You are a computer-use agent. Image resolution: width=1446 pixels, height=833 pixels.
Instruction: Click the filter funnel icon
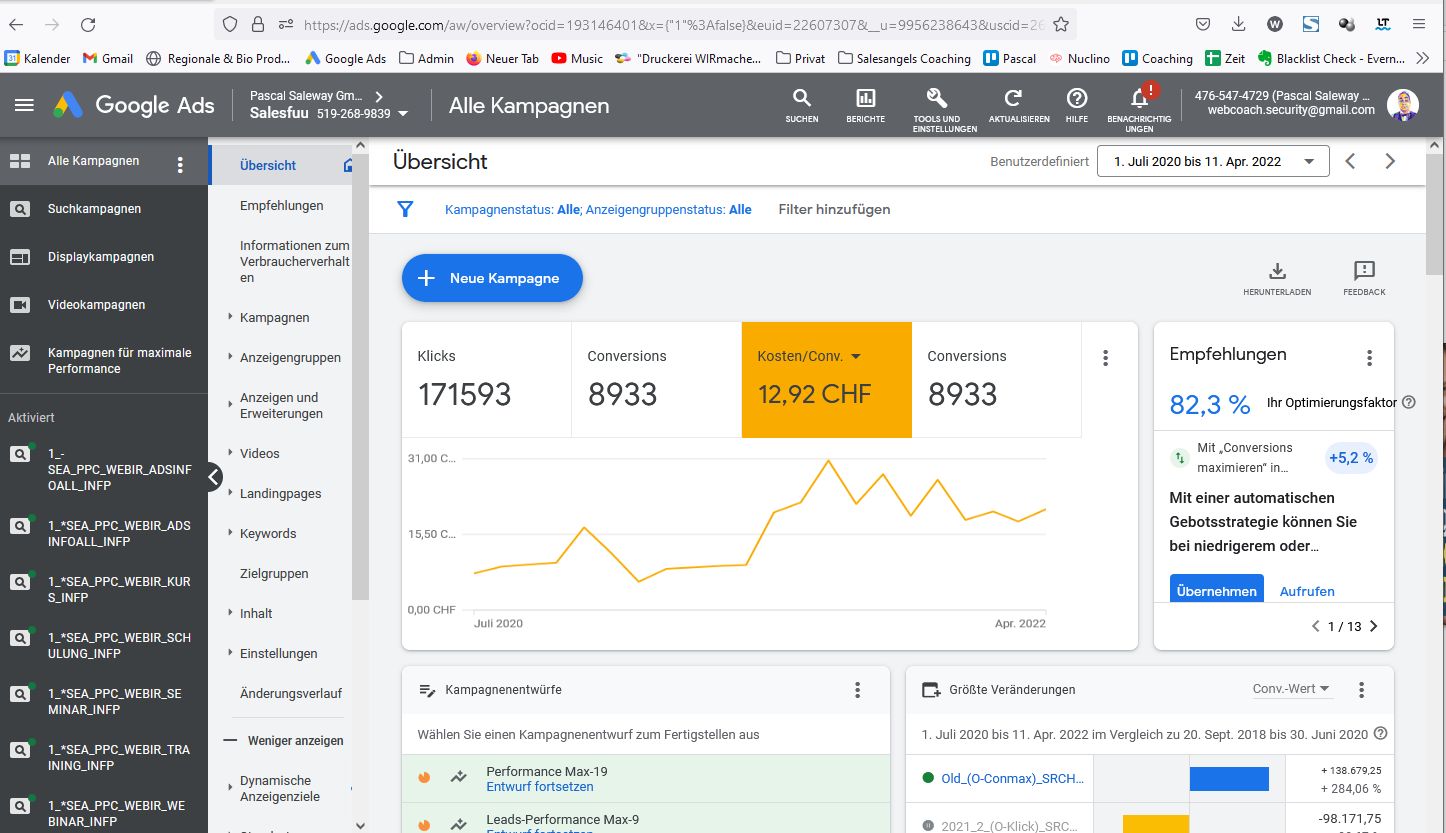(x=405, y=209)
